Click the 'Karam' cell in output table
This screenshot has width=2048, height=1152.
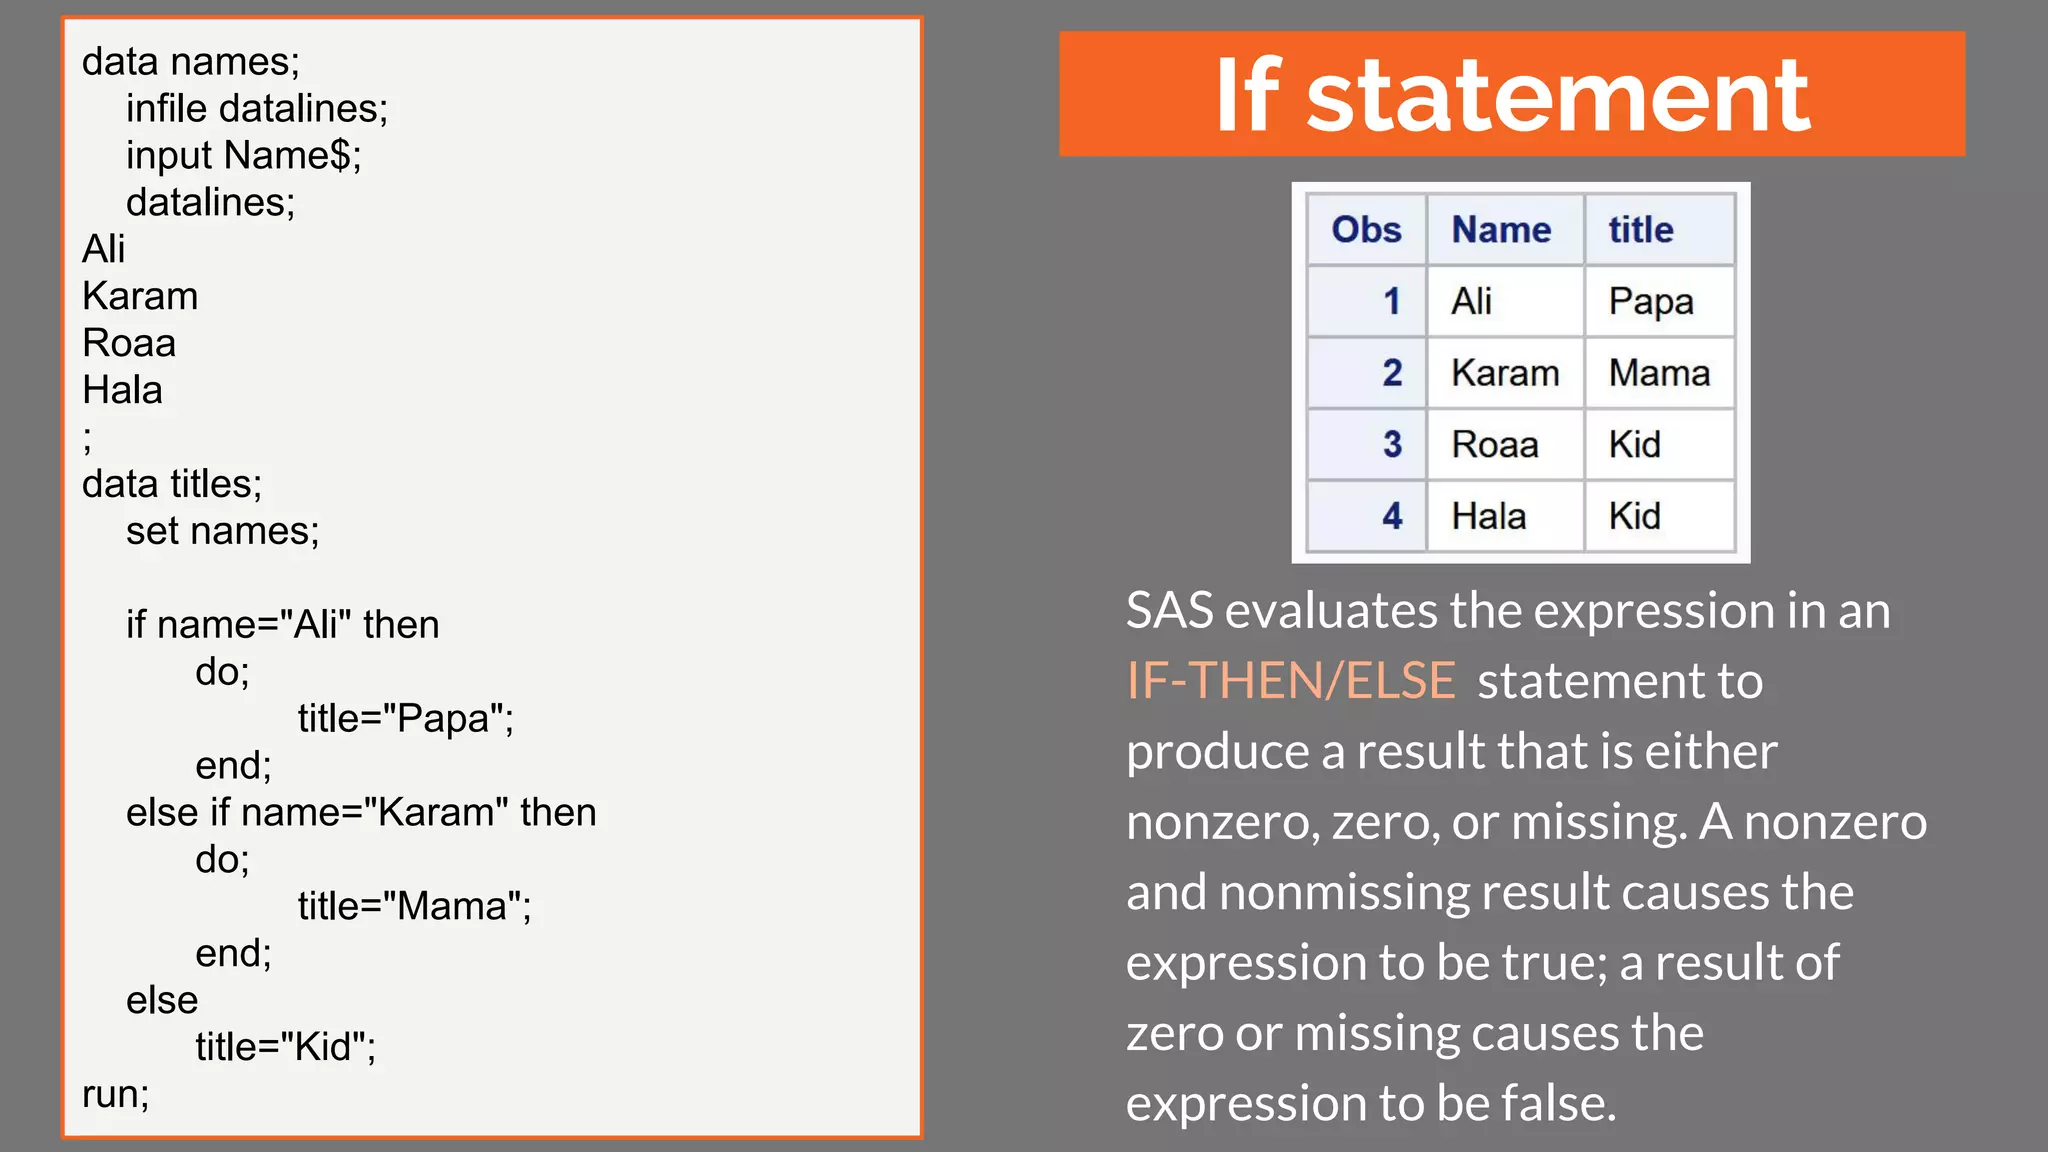click(1505, 373)
